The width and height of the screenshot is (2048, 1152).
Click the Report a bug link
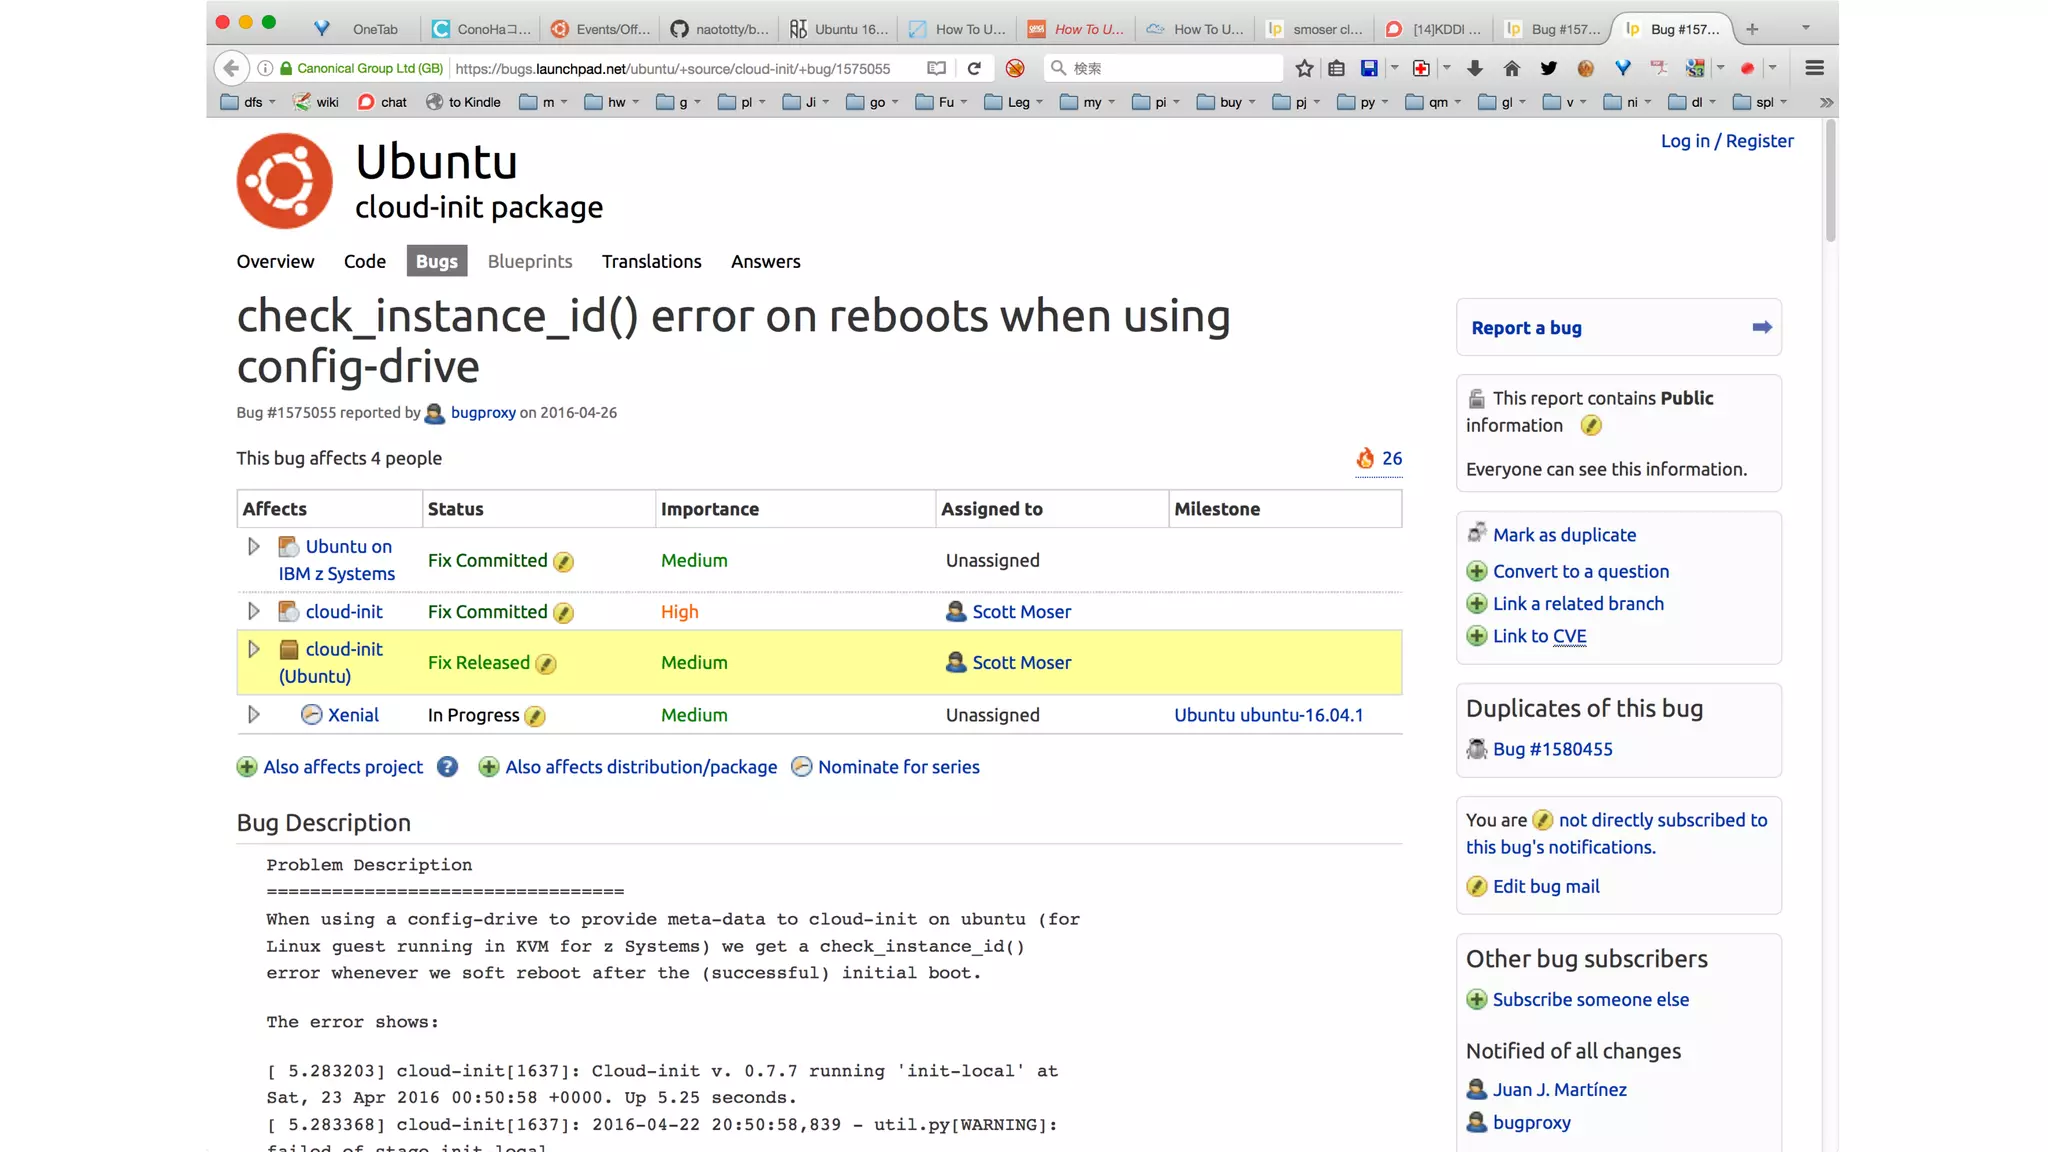click(x=1526, y=328)
